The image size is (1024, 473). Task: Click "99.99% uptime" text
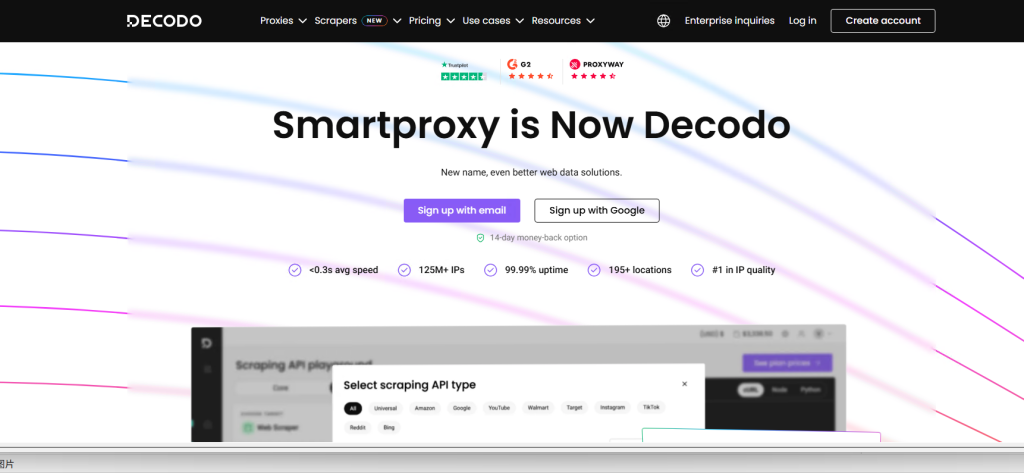coord(536,270)
